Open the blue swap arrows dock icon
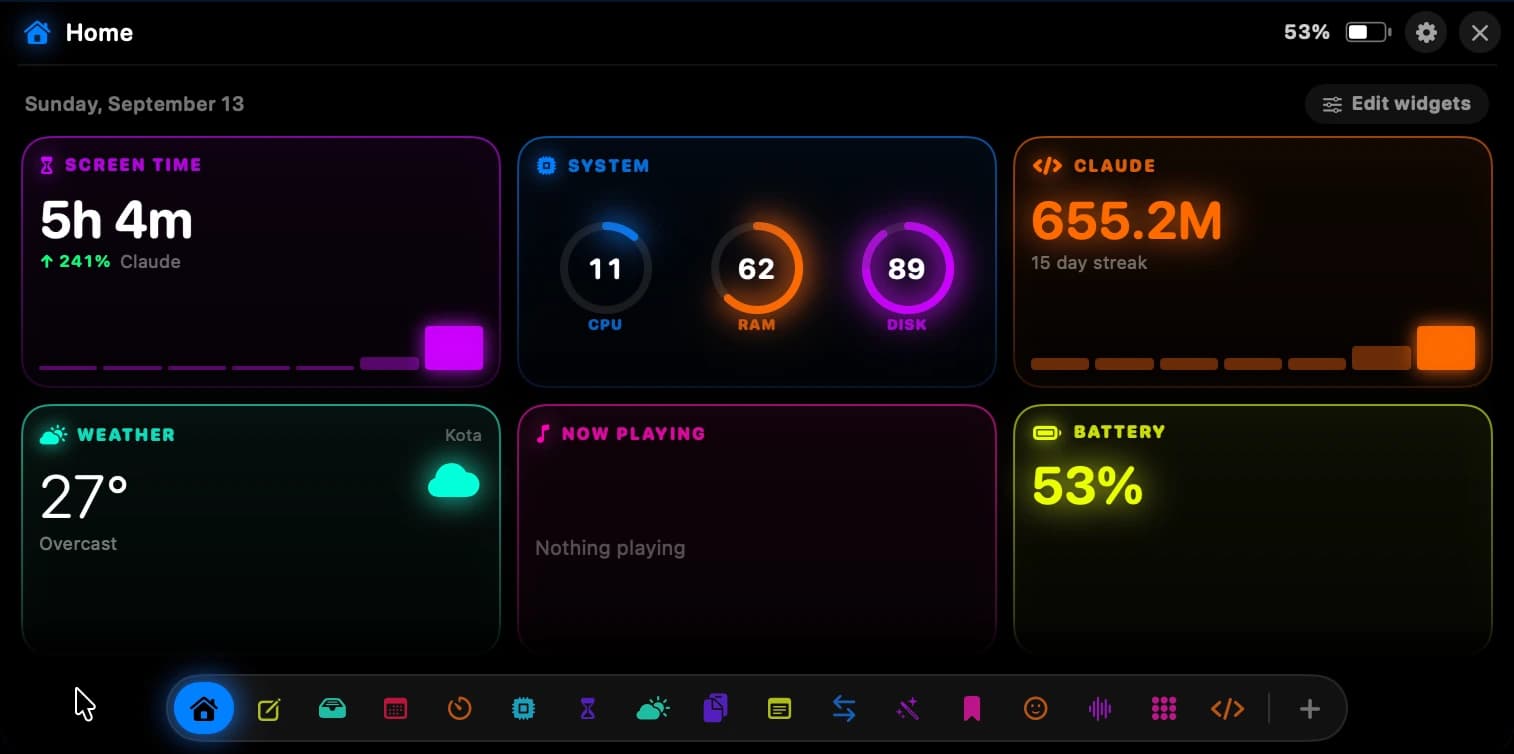This screenshot has height=754, width=1514. [x=844, y=709]
